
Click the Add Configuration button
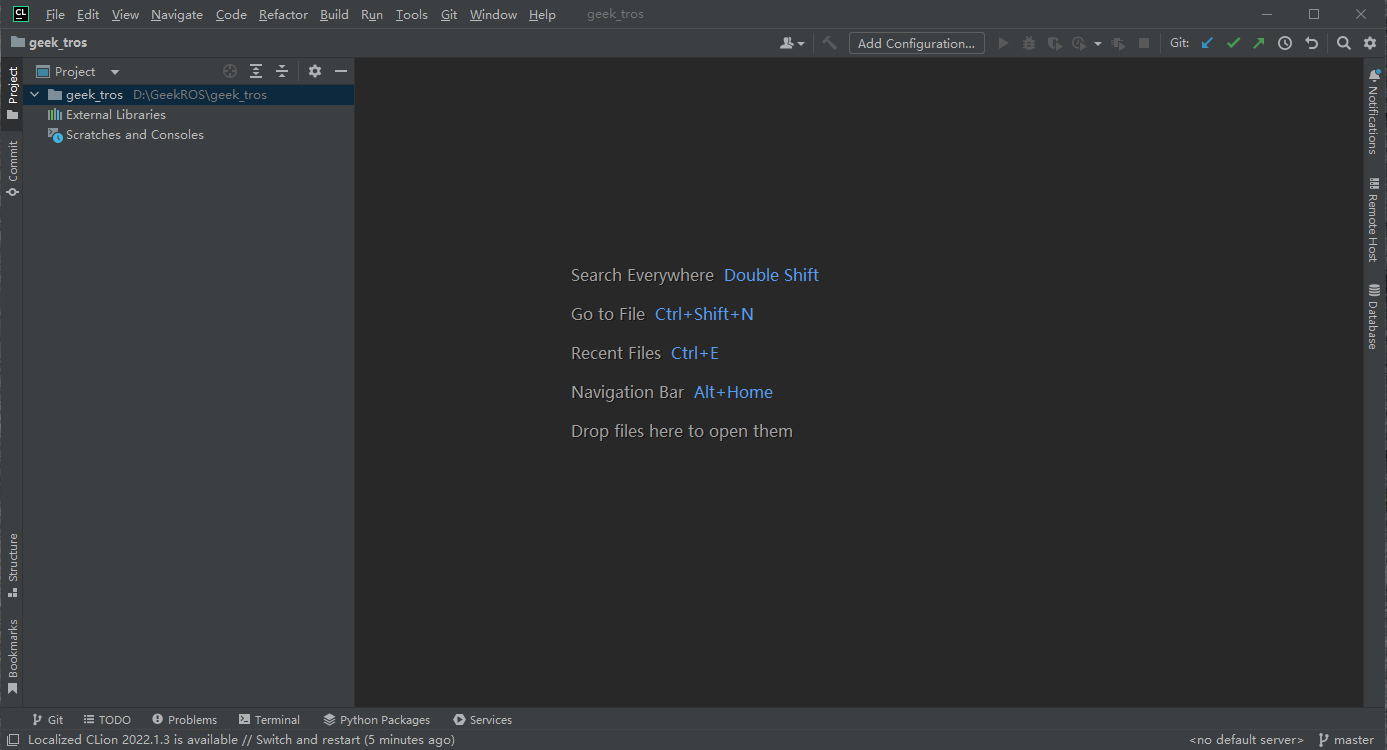[916, 43]
